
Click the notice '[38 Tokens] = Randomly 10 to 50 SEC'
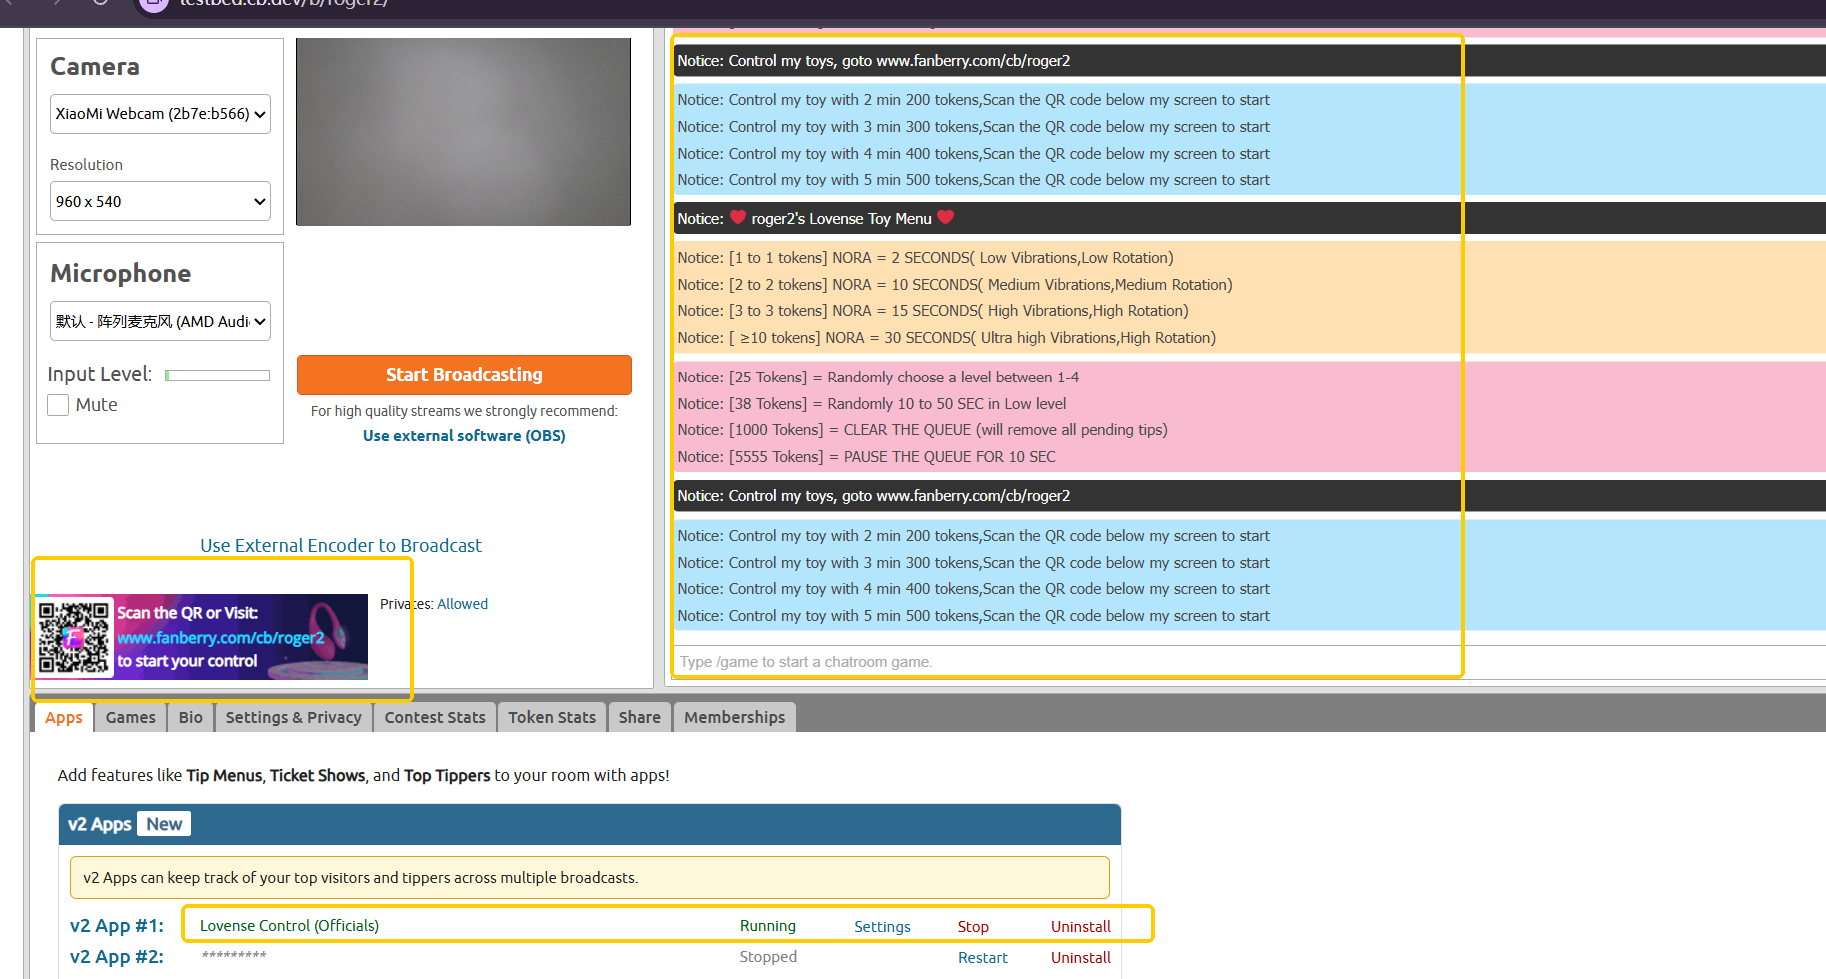coord(872,404)
